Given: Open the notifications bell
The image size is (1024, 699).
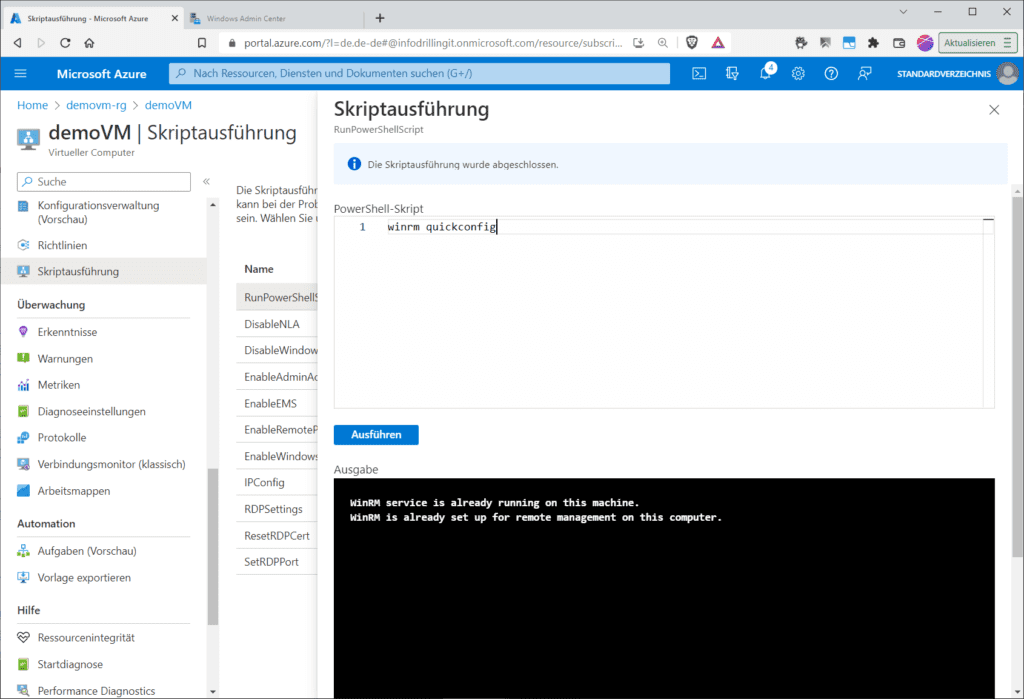Looking at the screenshot, I should pos(765,73).
